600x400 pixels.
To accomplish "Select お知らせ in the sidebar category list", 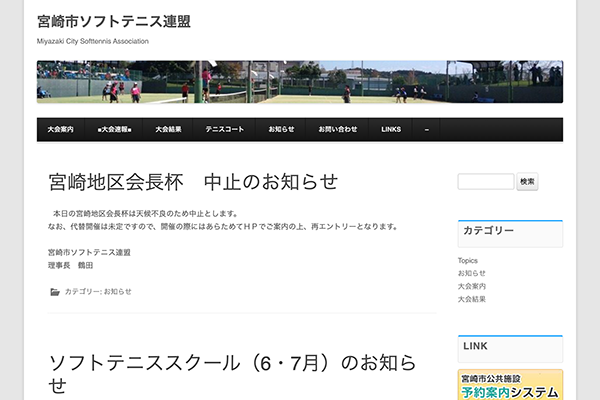I will point(472,273).
